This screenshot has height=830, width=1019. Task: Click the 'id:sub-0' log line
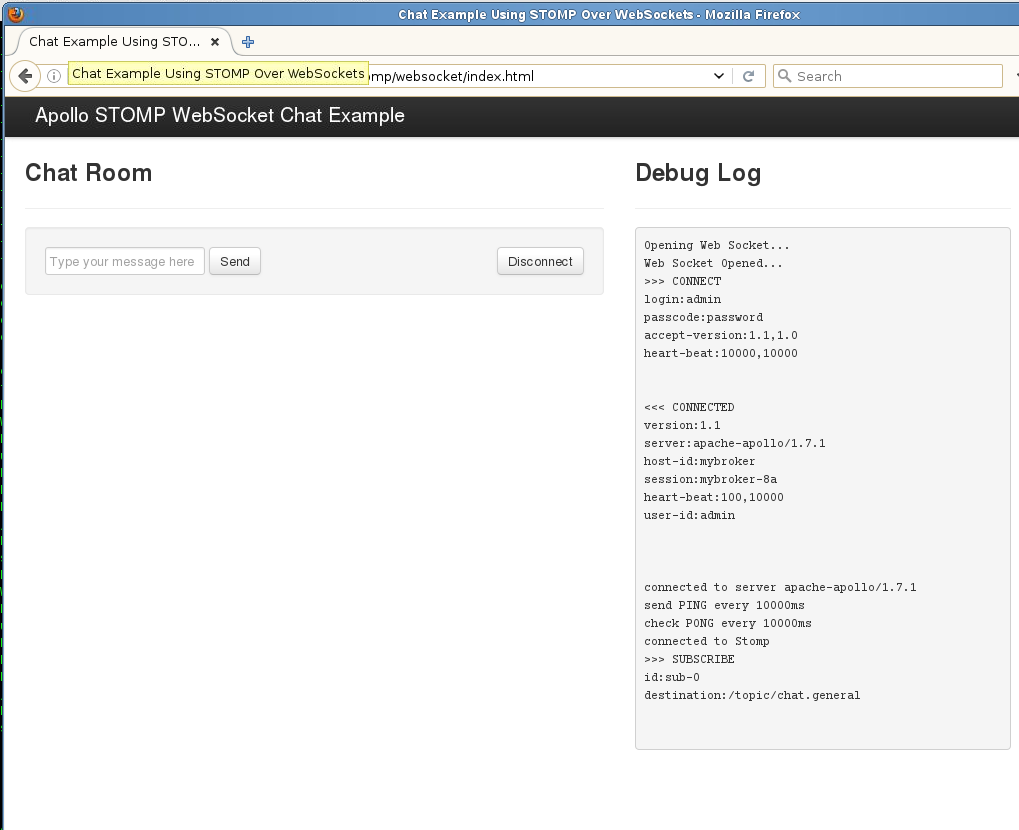[672, 677]
